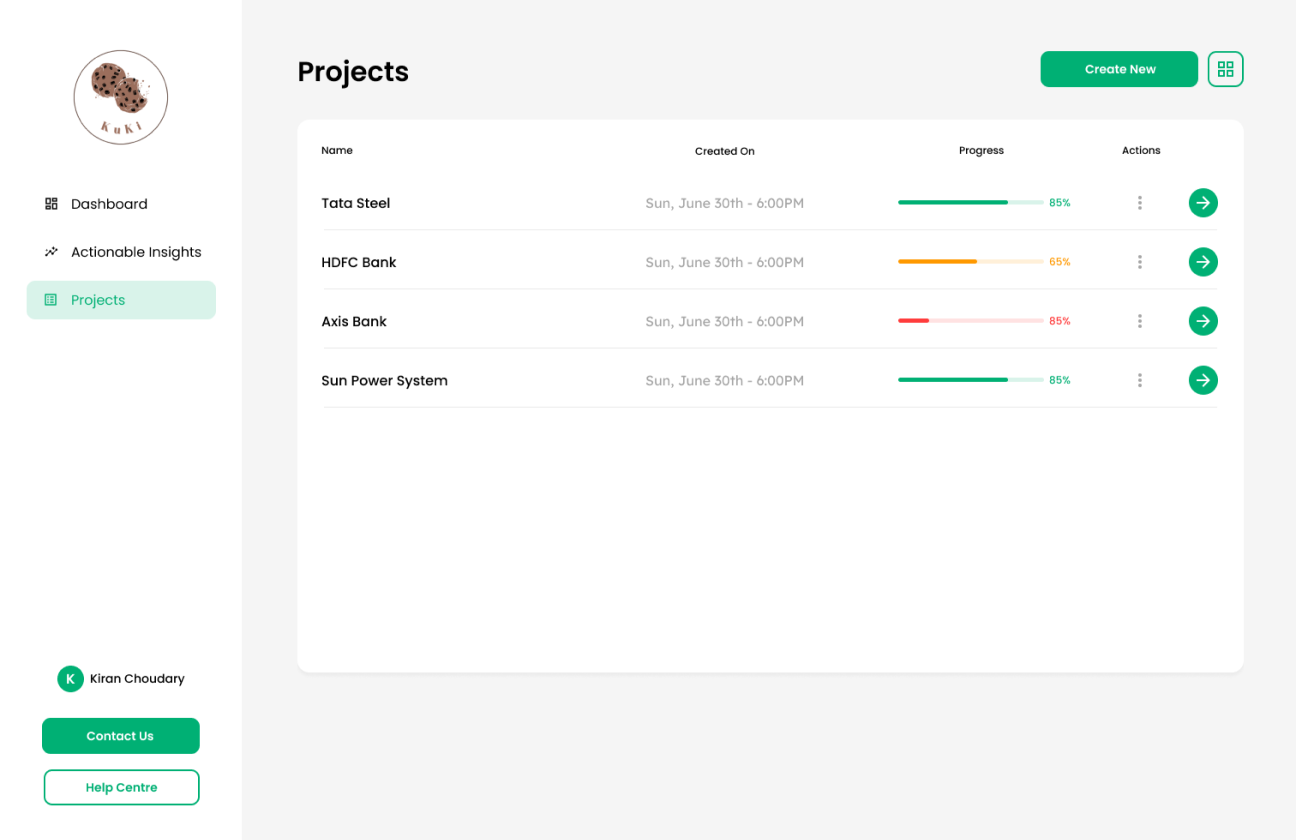This screenshot has height=840, width=1296.
Task: Click Axis Bank's red progress bar
Action: (971, 321)
